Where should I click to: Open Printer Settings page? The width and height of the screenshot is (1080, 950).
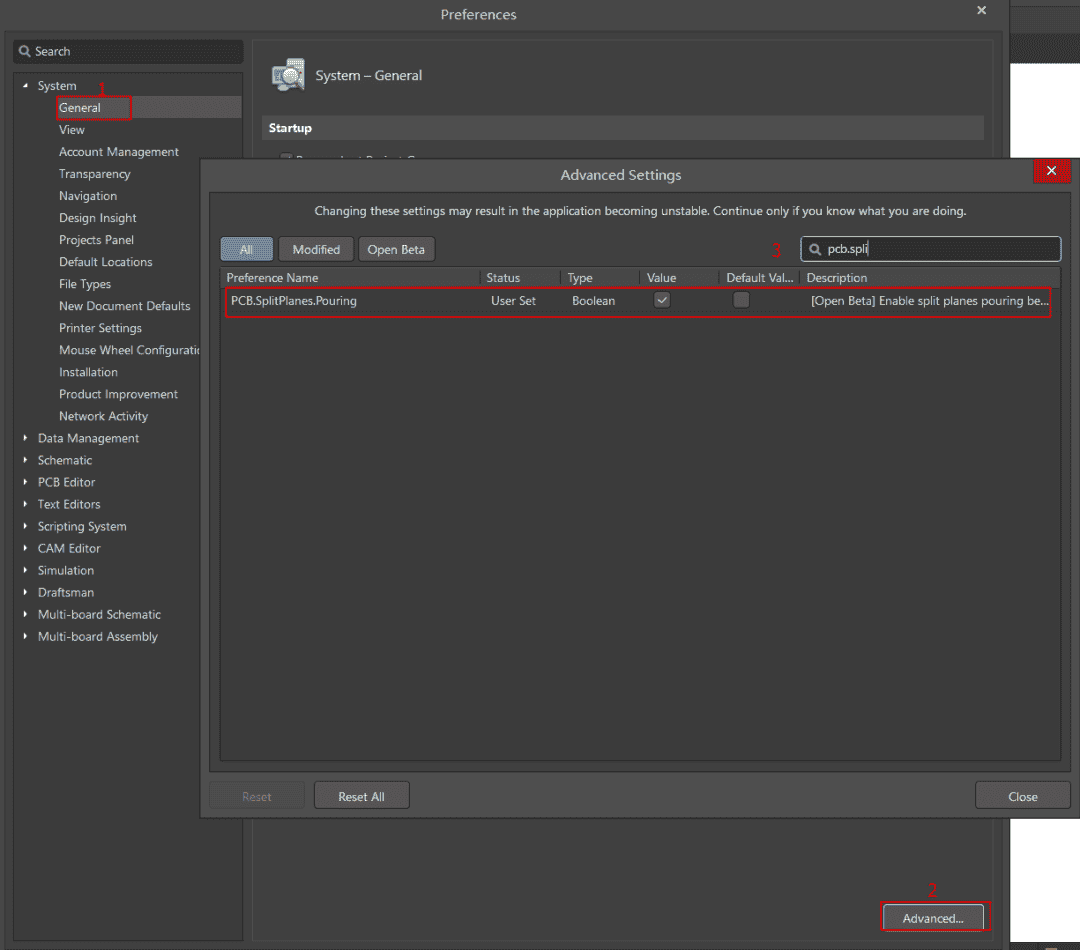(101, 328)
